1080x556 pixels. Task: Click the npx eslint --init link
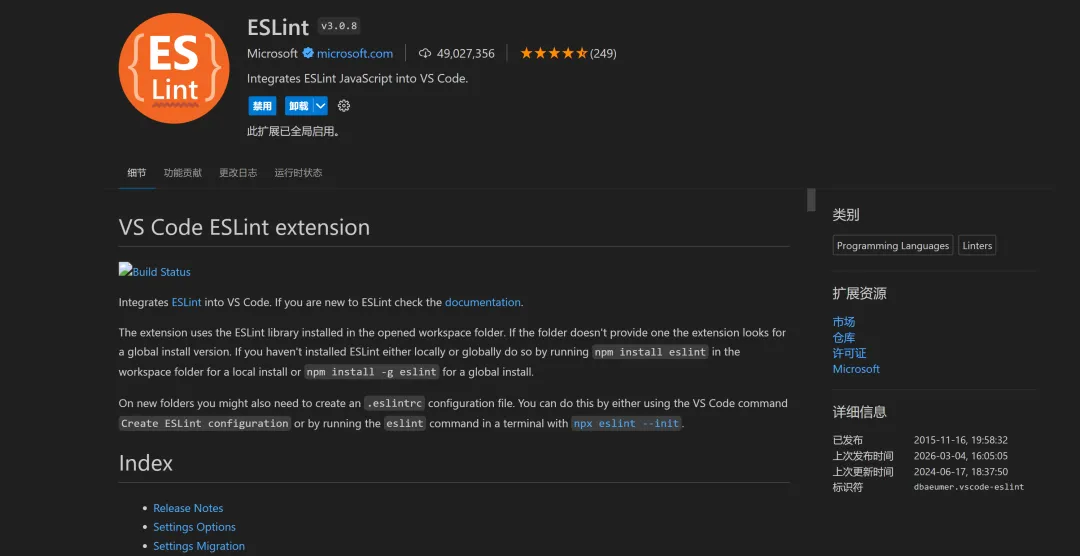pyautogui.click(x=626, y=423)
